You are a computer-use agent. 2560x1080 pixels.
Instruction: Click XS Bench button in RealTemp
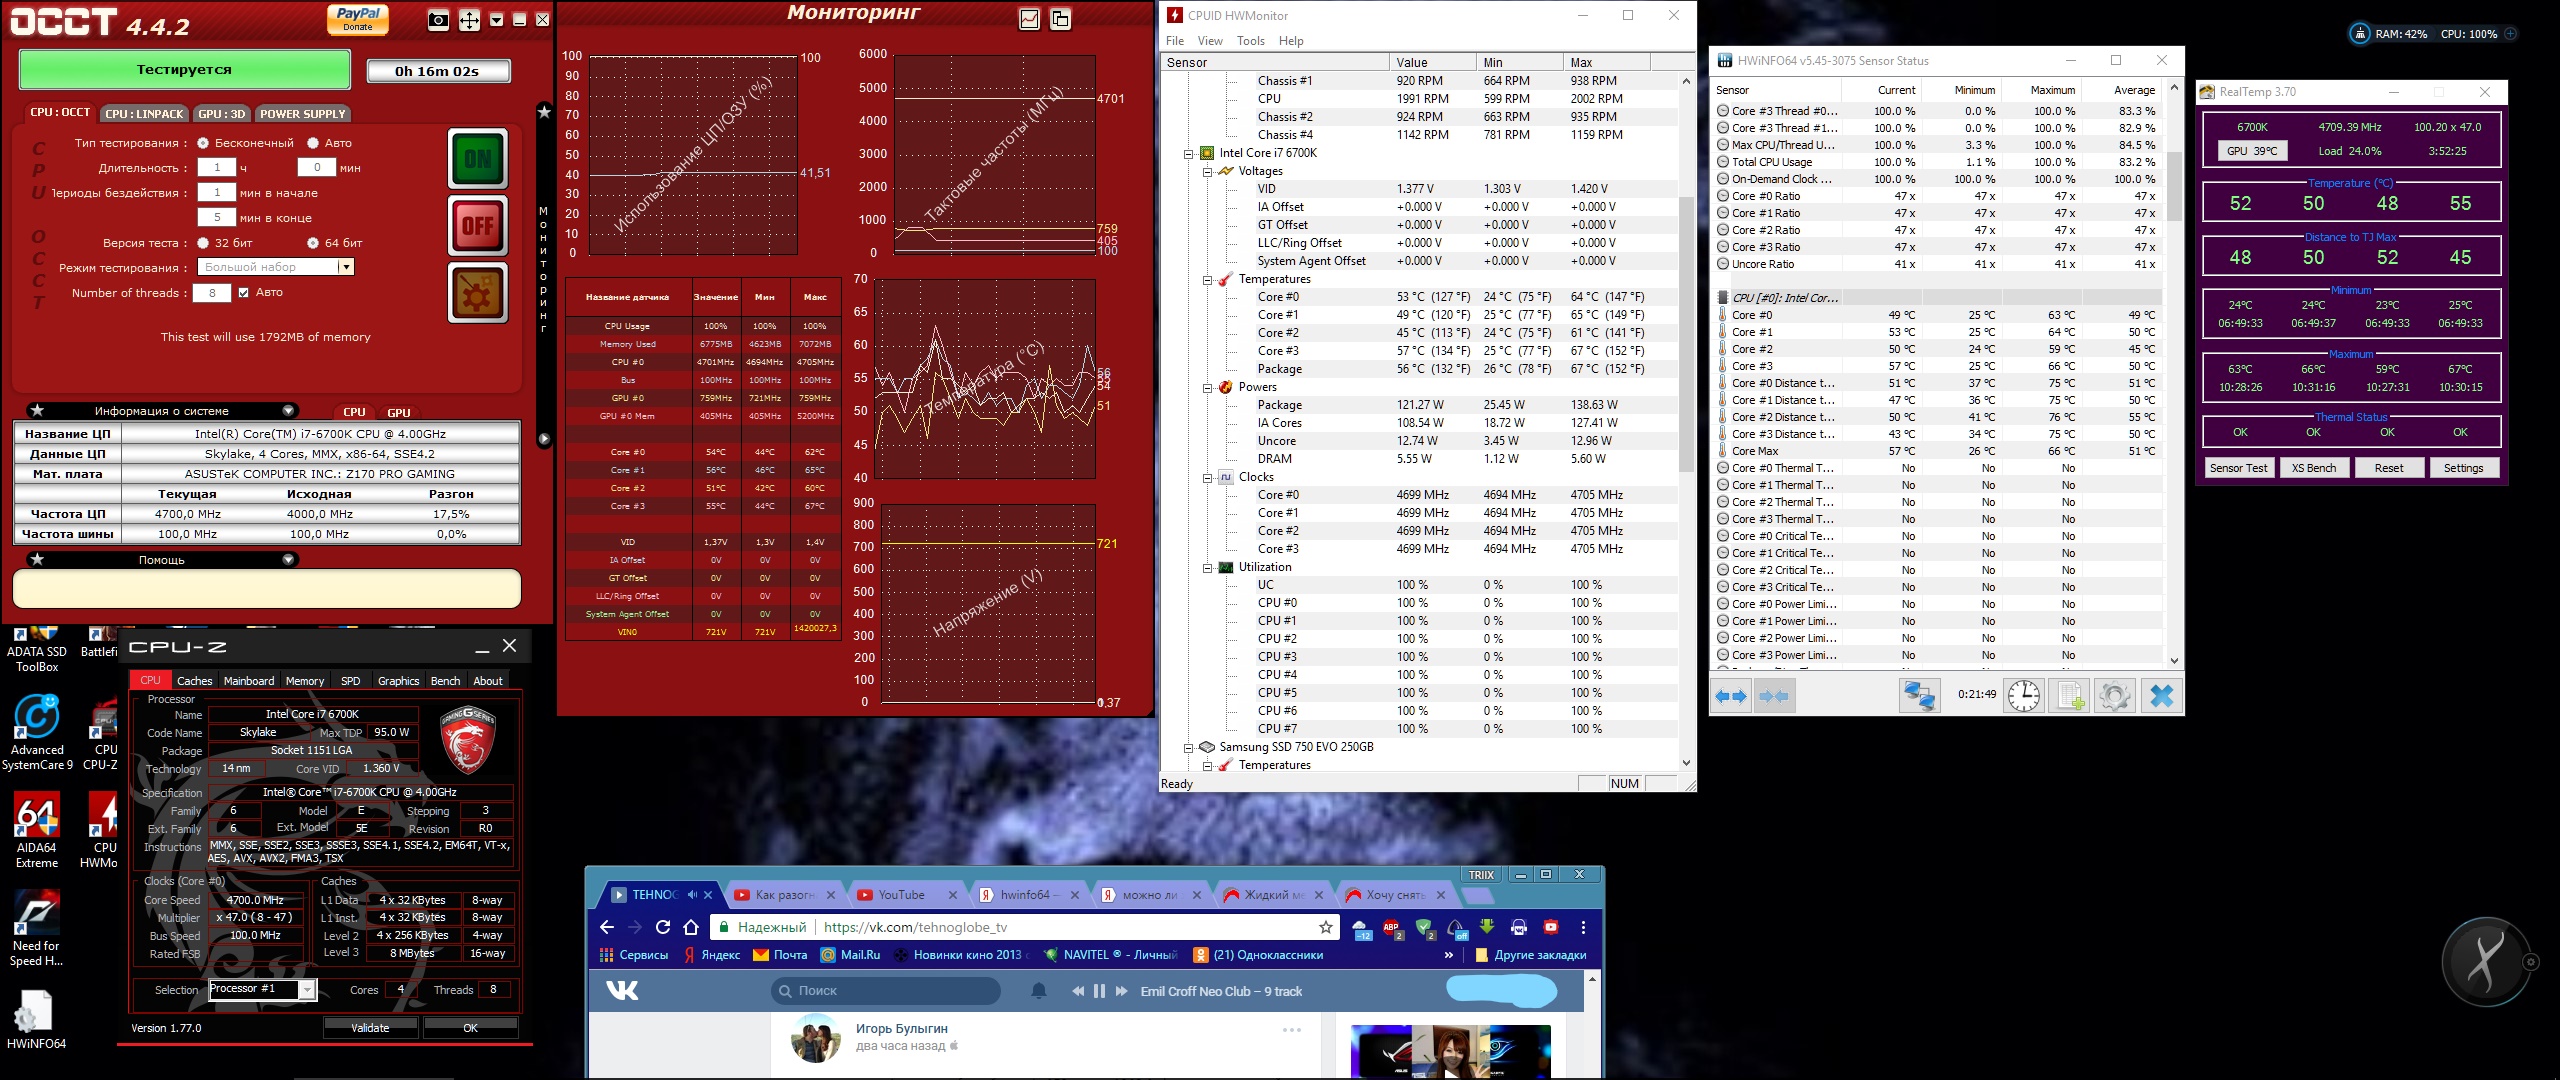[x=2313, y=468]
